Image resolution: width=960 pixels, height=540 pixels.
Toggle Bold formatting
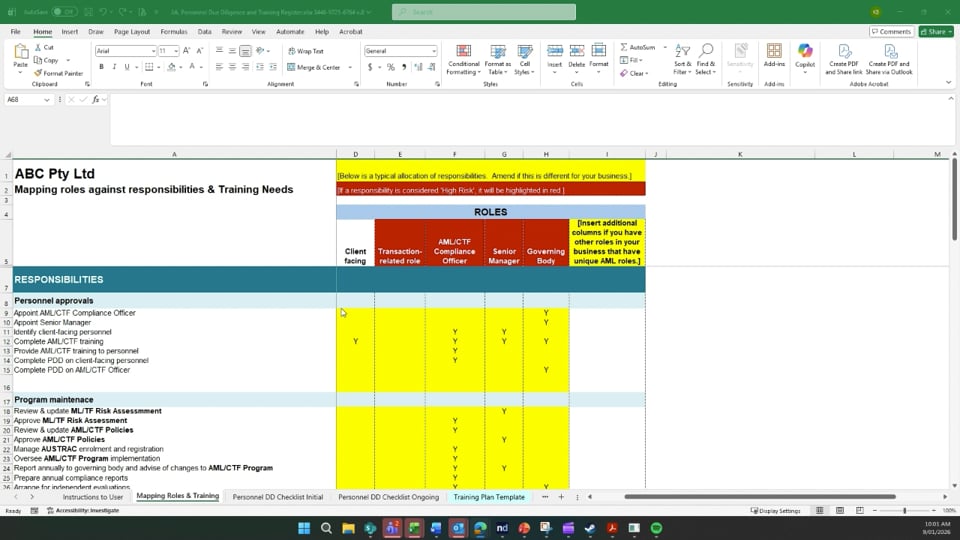point(101,67)
